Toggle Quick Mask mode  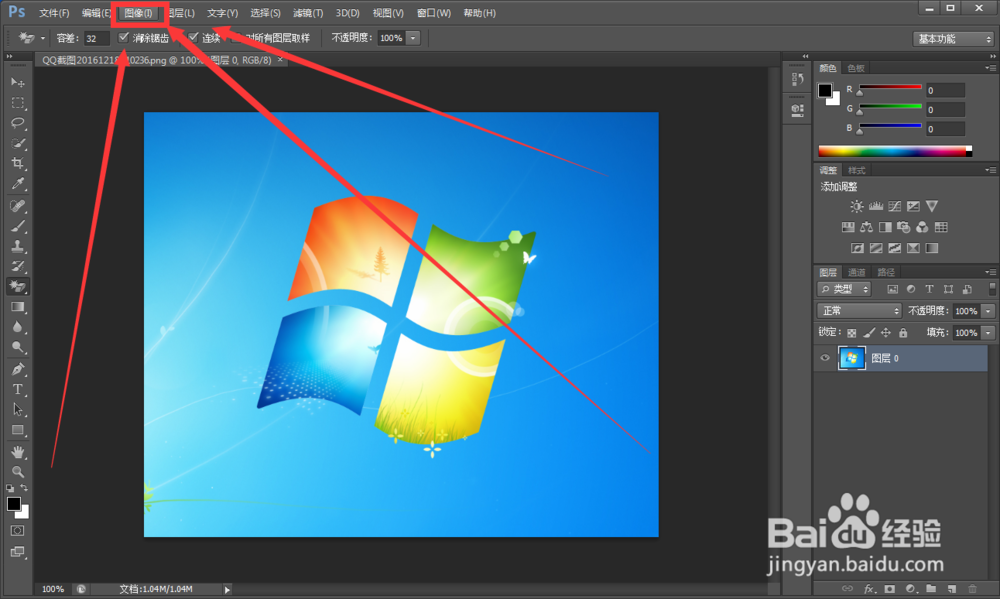[17, 531]
